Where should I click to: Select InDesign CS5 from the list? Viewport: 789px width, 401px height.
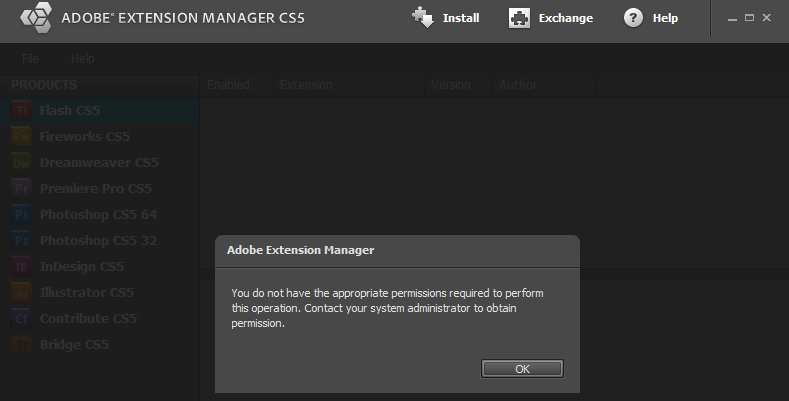coord(82,267)
